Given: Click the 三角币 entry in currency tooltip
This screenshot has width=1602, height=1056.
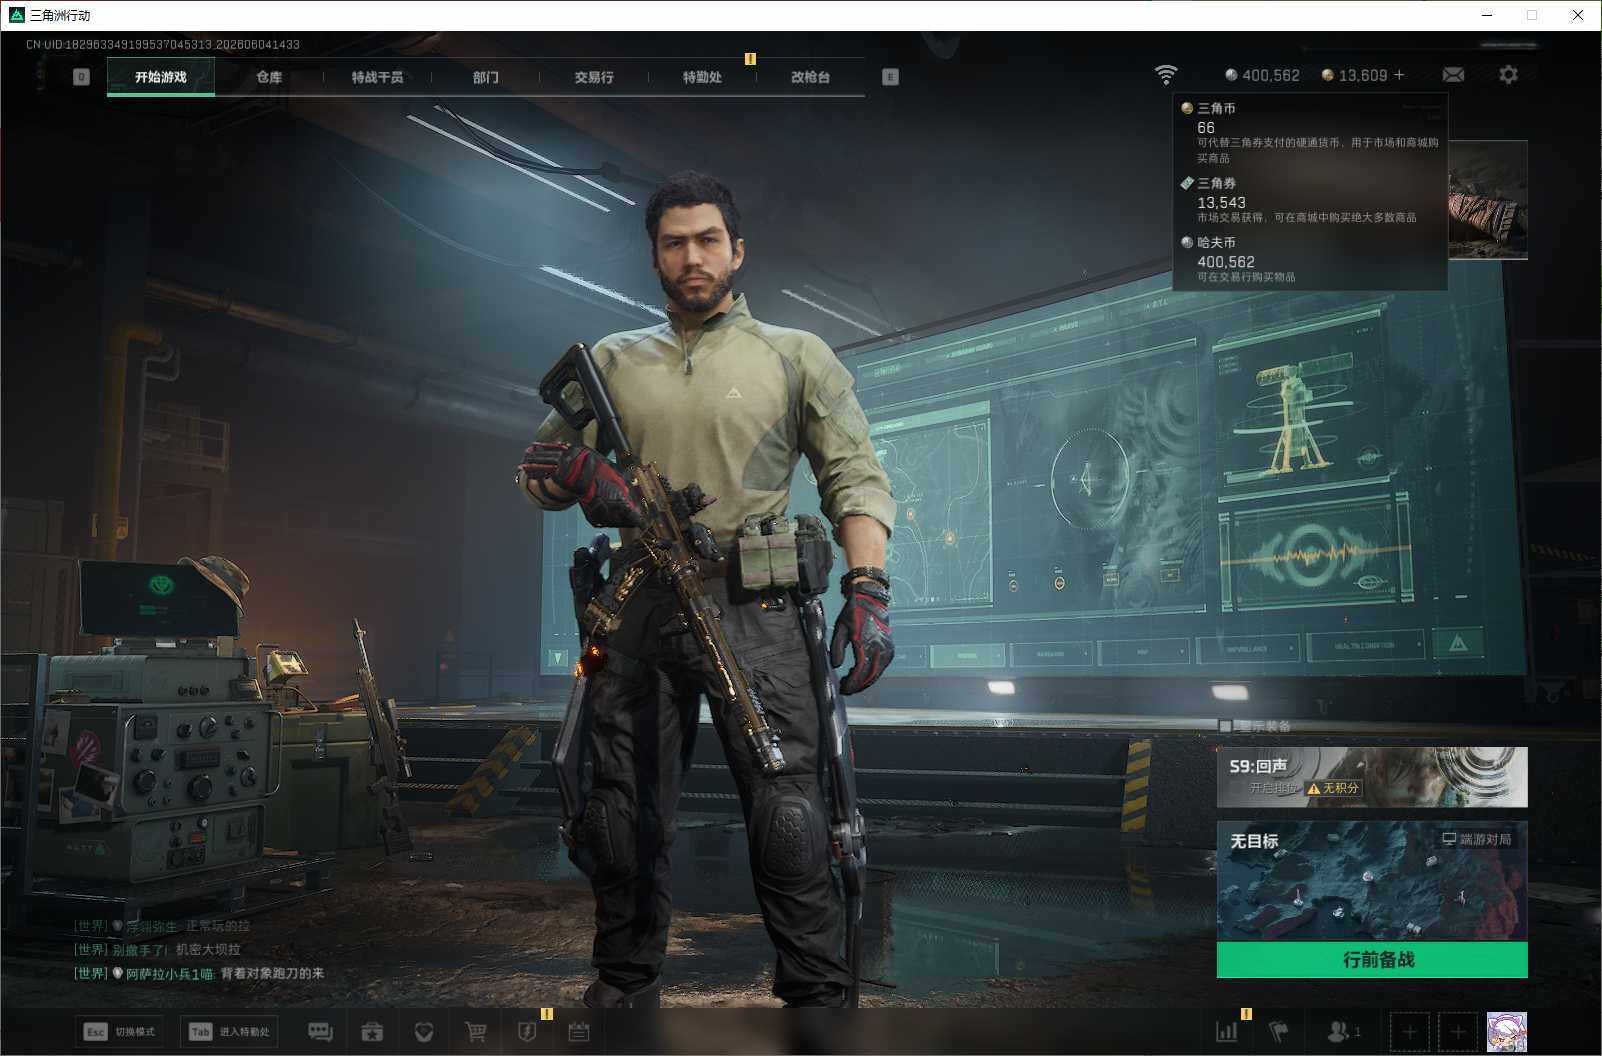Looking at the screenshot, I should click(1310, 132).
